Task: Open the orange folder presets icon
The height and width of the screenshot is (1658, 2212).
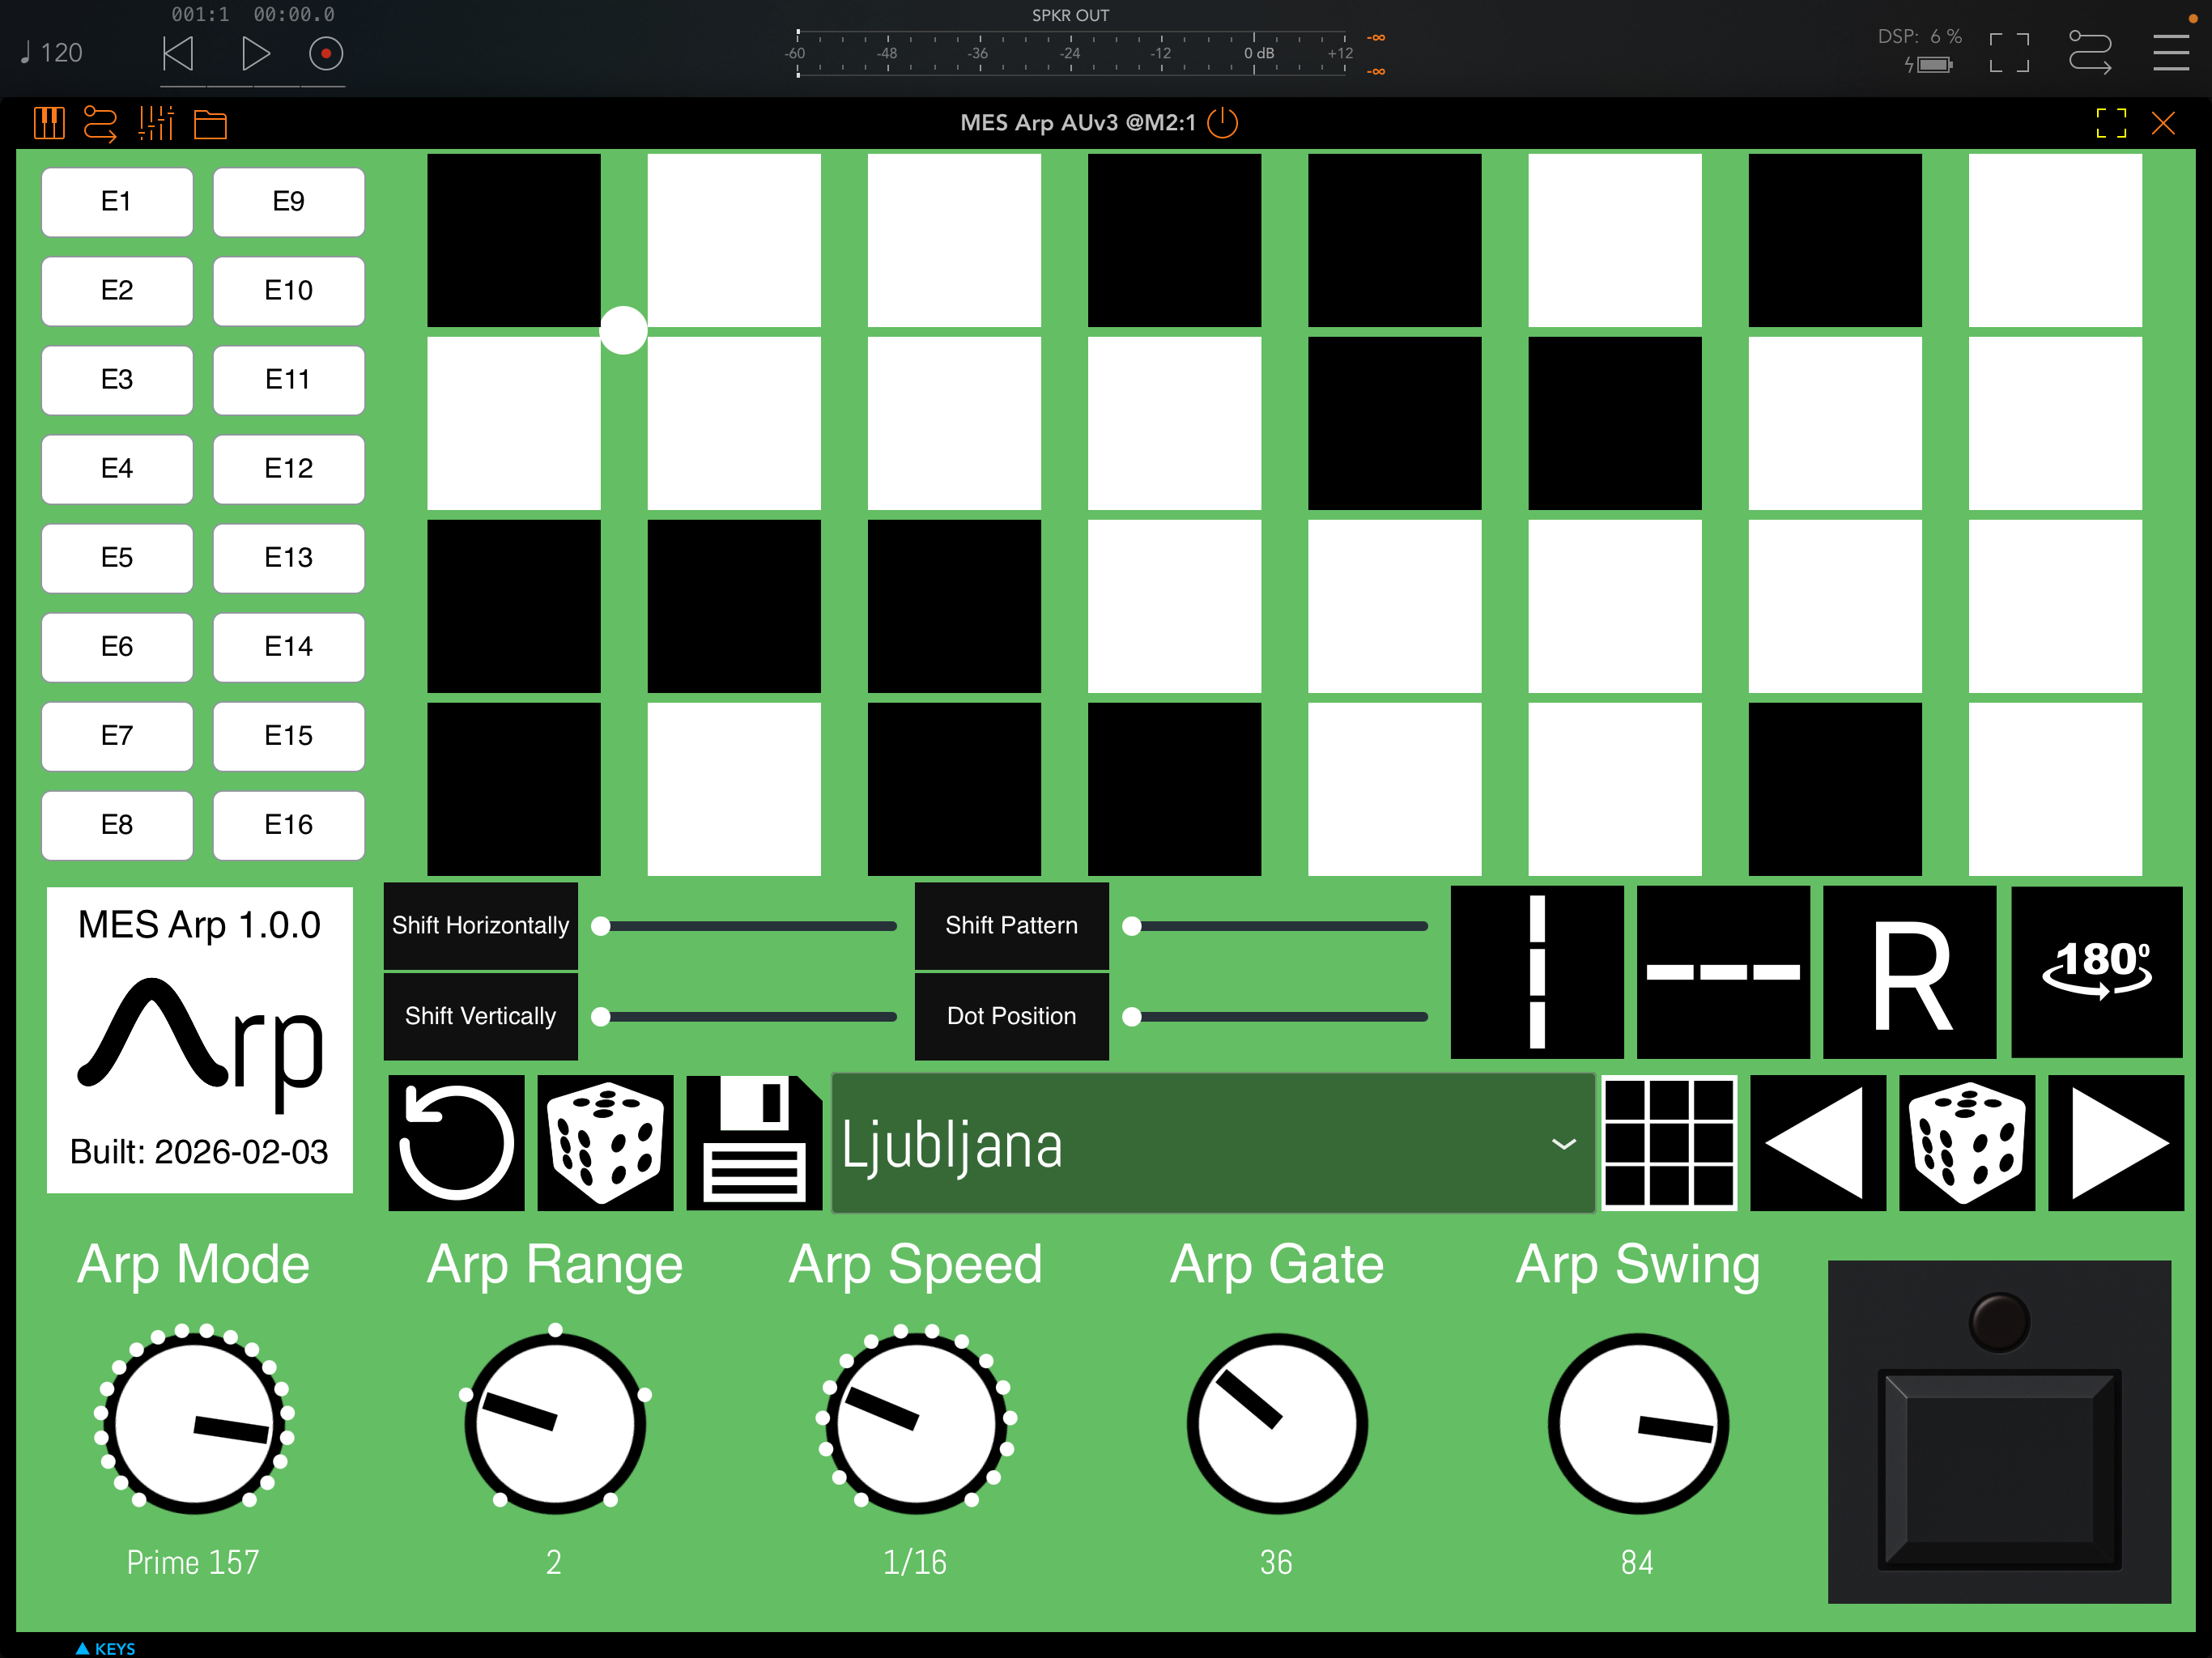Action: (x=210, y=124)
